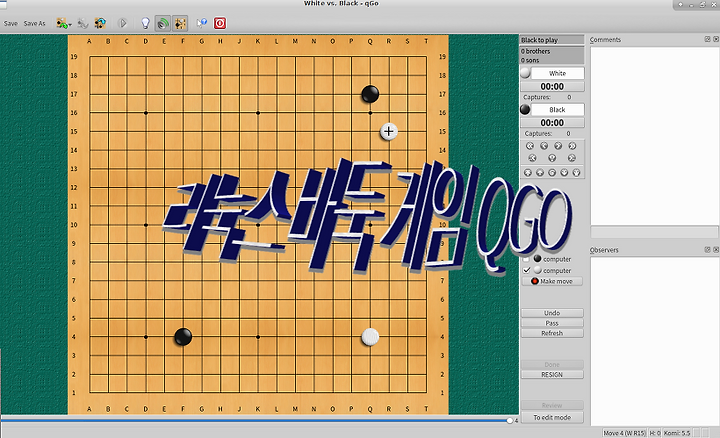Image resolution: width=720 pixels, height=438 pixels.
Task: Click the Pass button
Action: [552, 323]
